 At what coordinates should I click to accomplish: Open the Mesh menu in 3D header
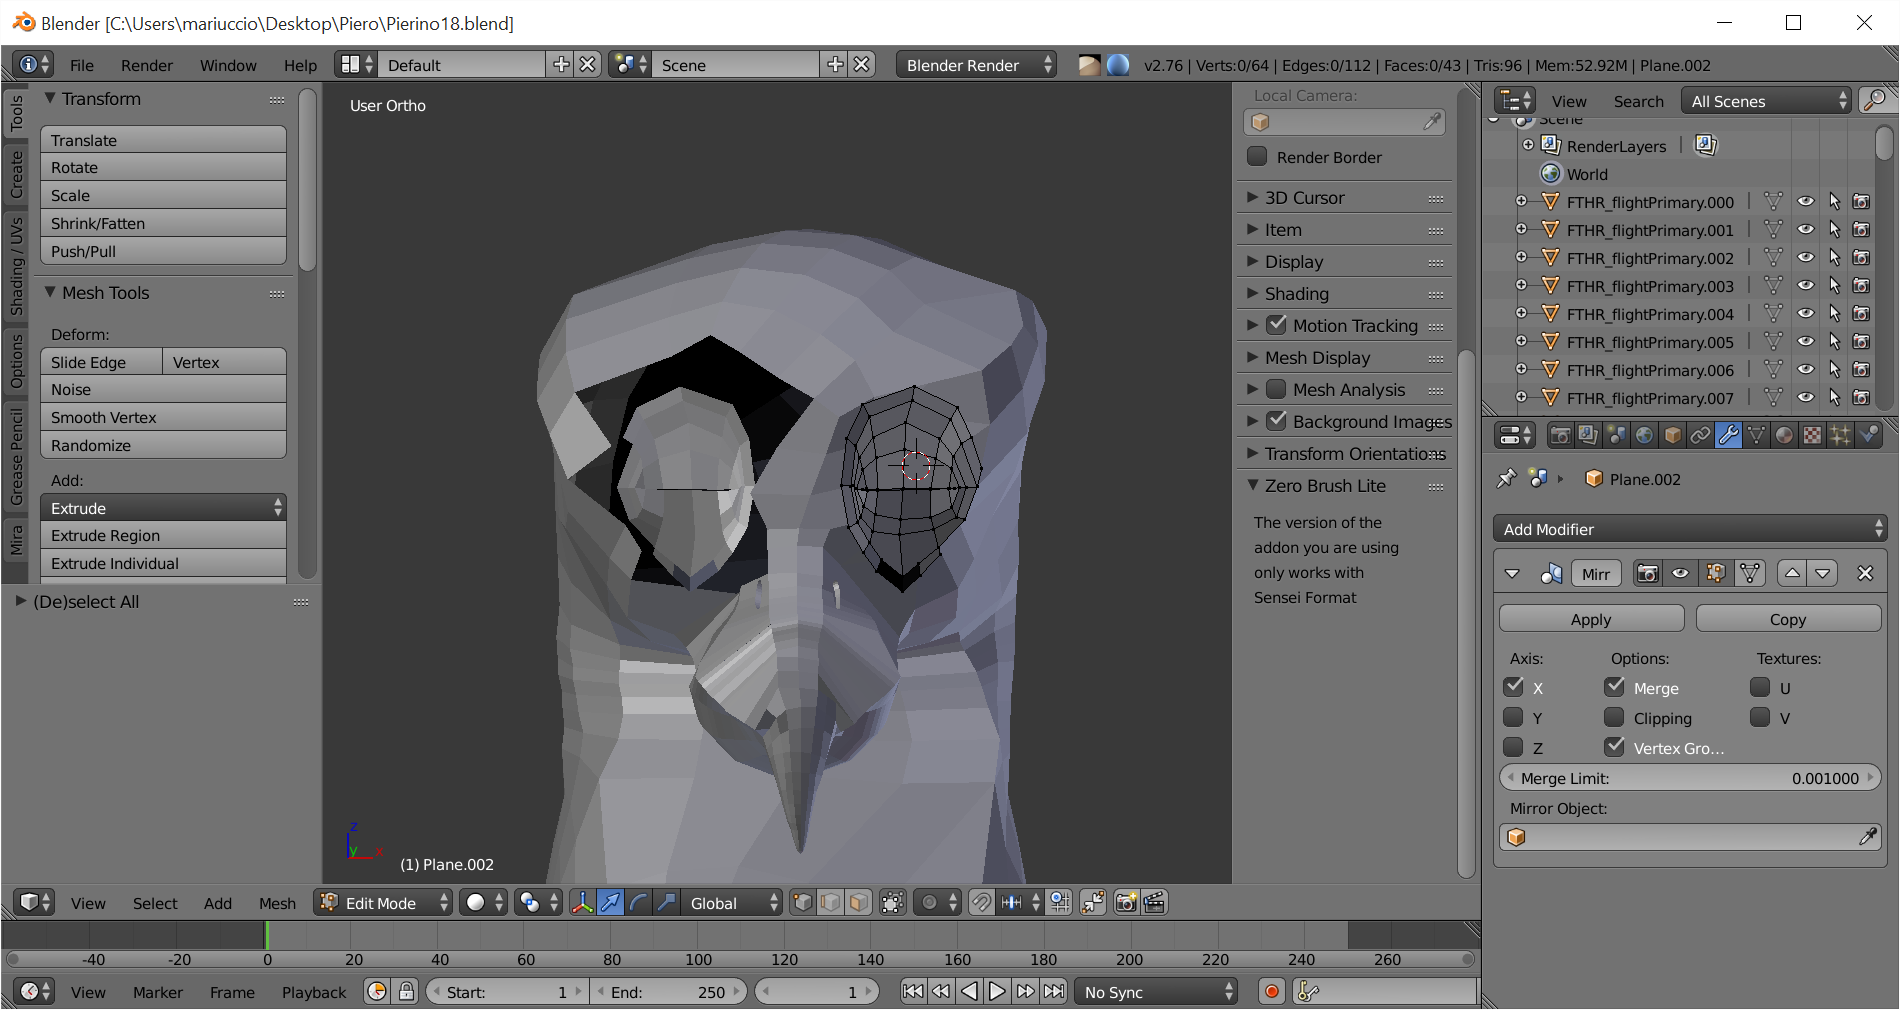coord(277,903)
